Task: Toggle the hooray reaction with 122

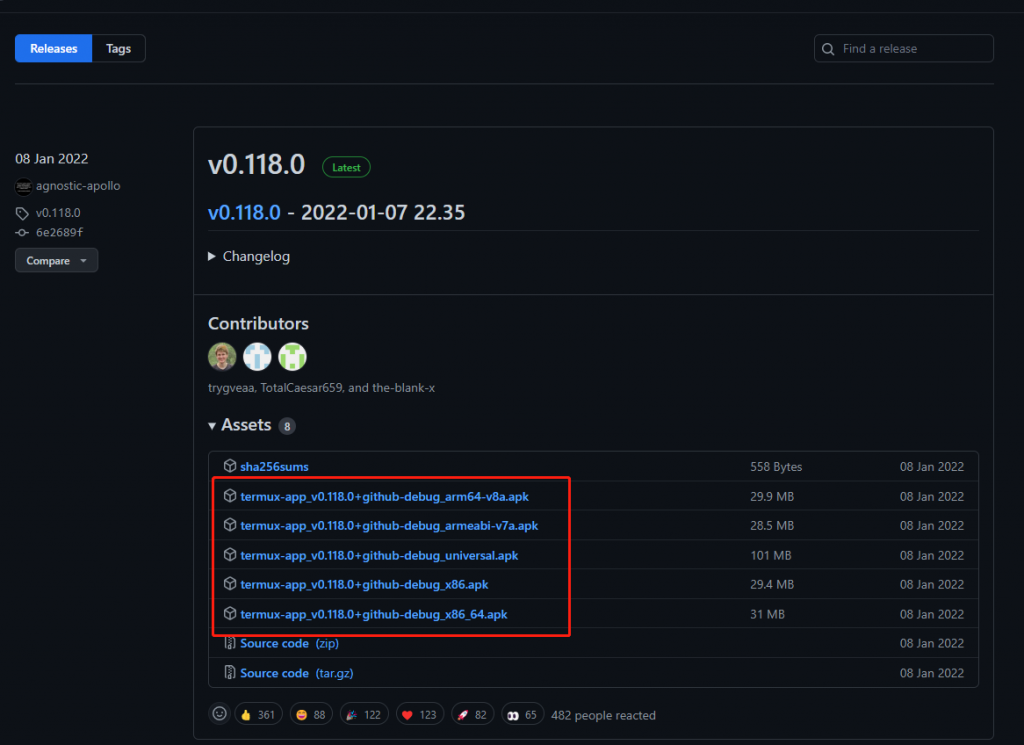Action: (x=364, y=715)
